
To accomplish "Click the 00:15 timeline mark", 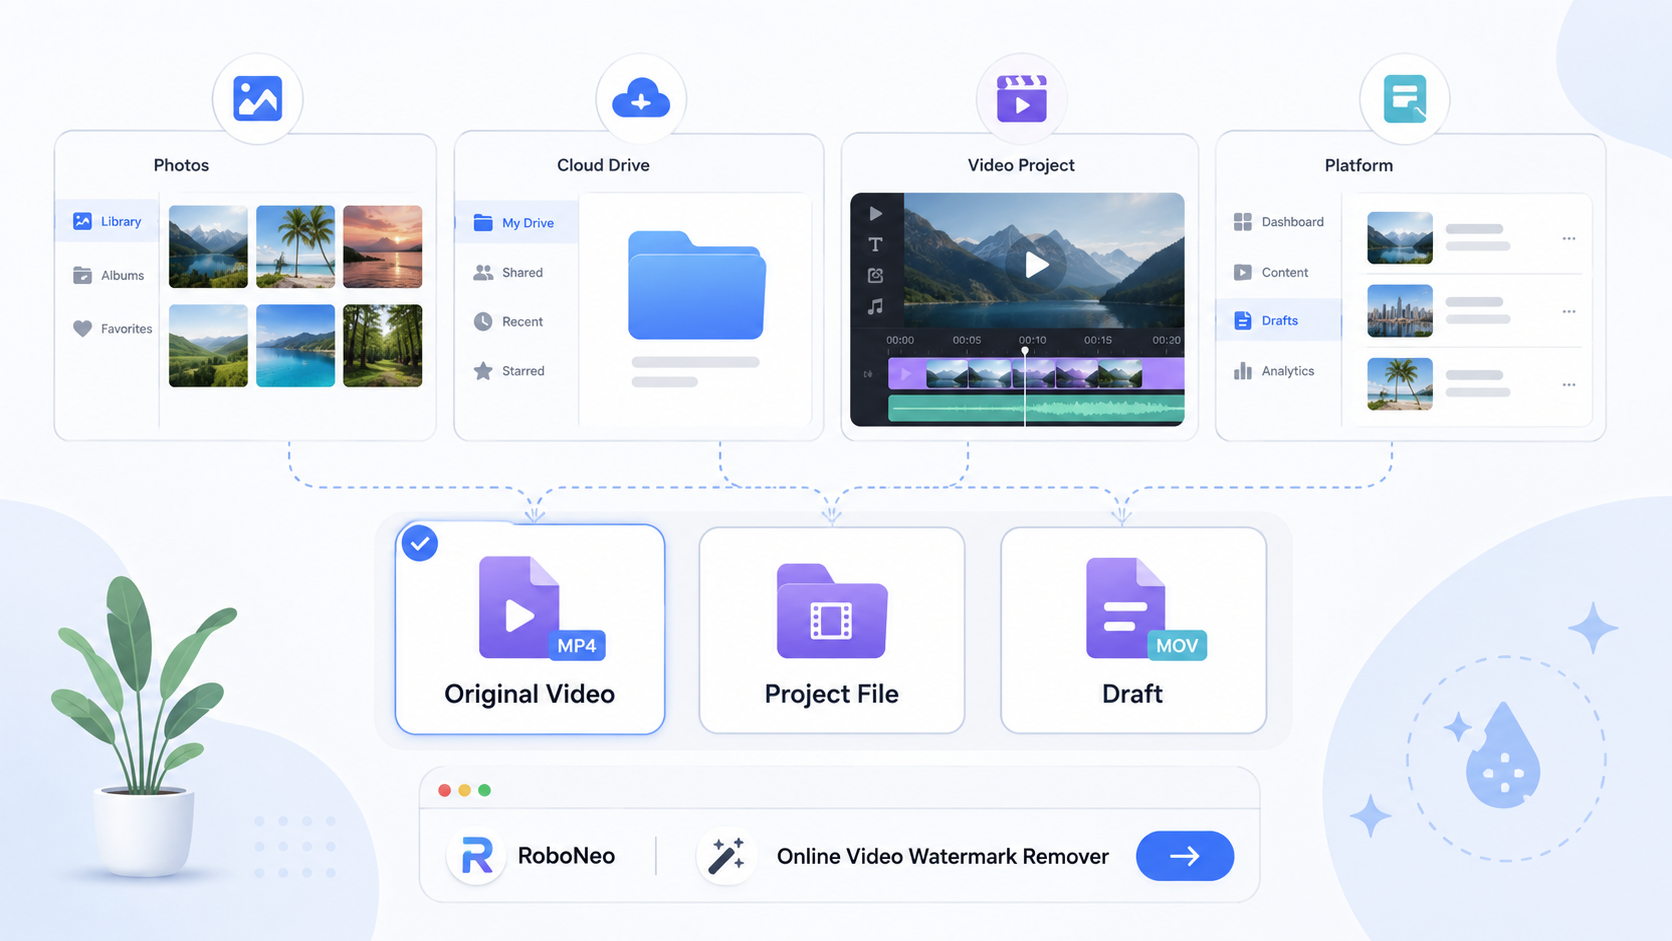I will click(1097, 340).
